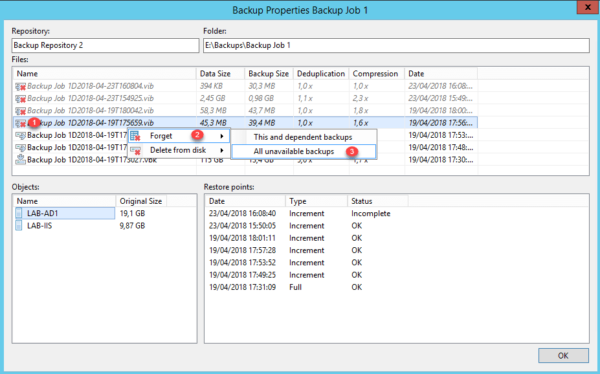The image size is (600, 374).
Task: Click the 58,3 MB data size cell
Action: coord(213,111)
